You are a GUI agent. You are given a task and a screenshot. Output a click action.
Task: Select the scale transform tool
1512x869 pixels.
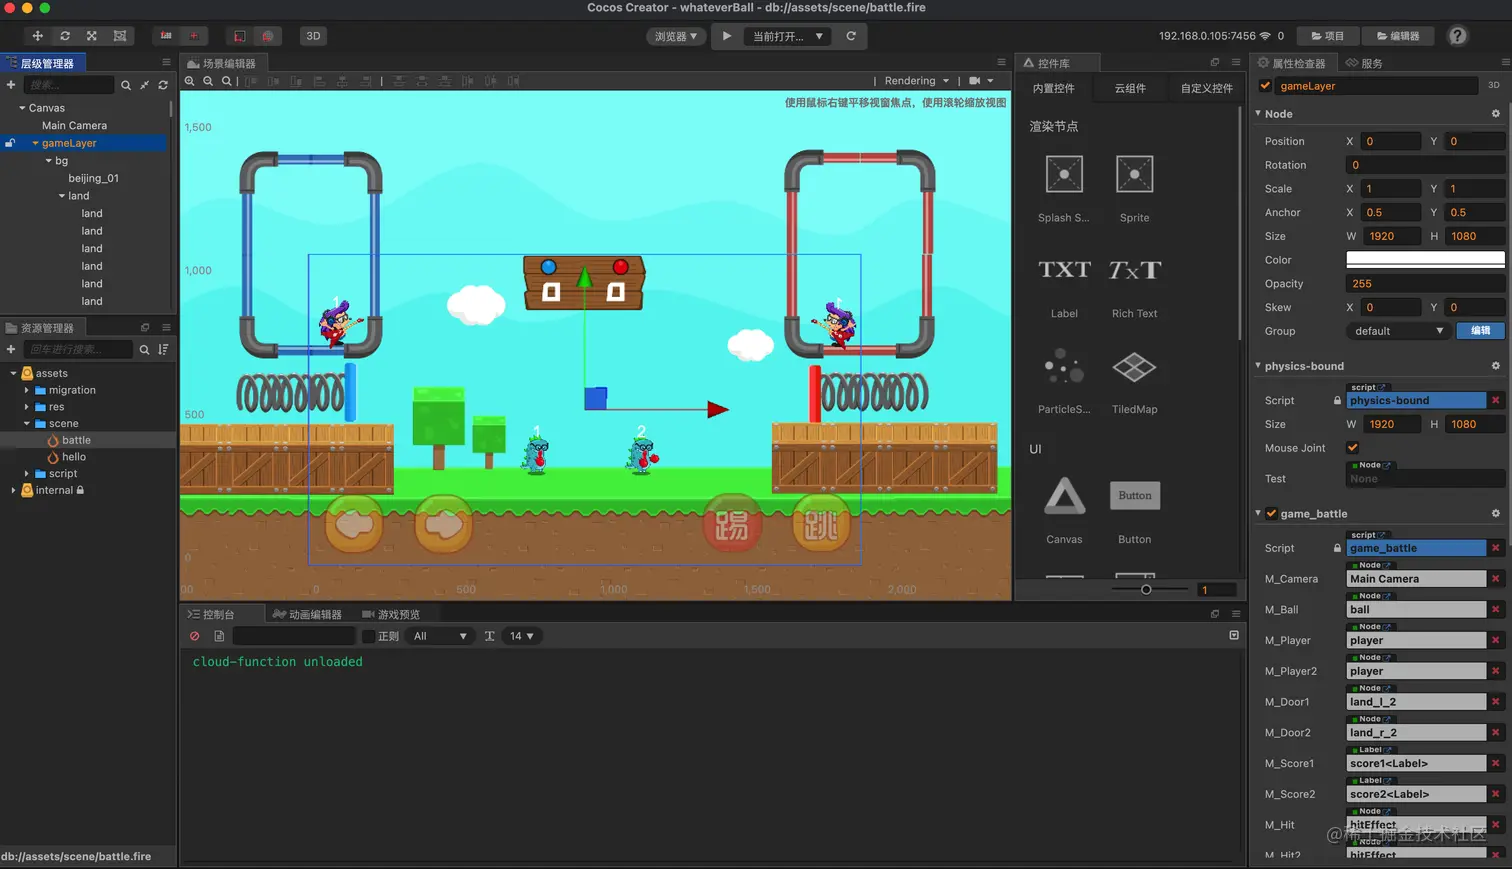tap(92, 36)
